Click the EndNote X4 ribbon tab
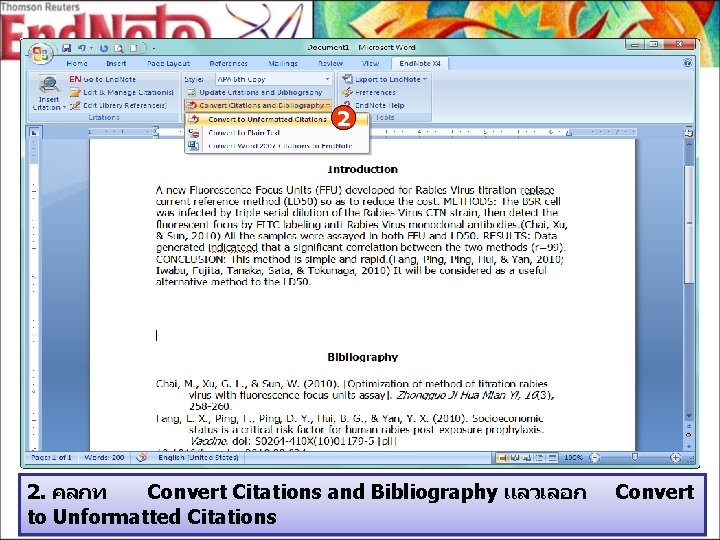Image resolution: width=720 pixels, height=540 pixels. tap(420, 63)
